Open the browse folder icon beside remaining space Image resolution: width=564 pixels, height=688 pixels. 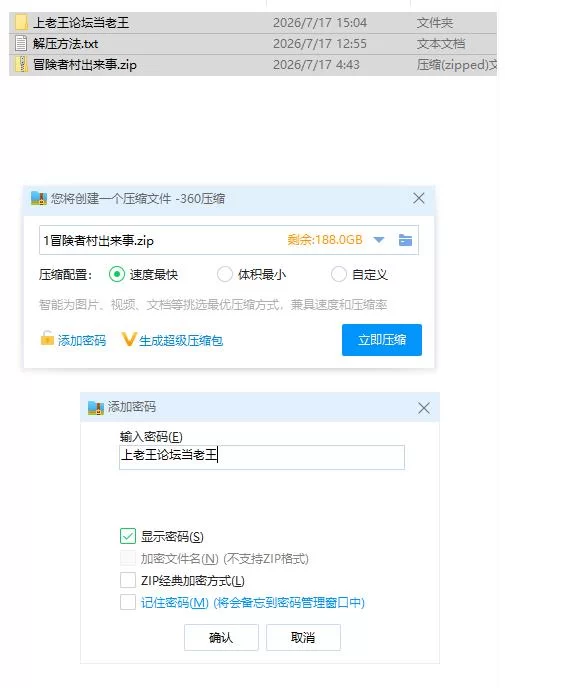point(405,240)
